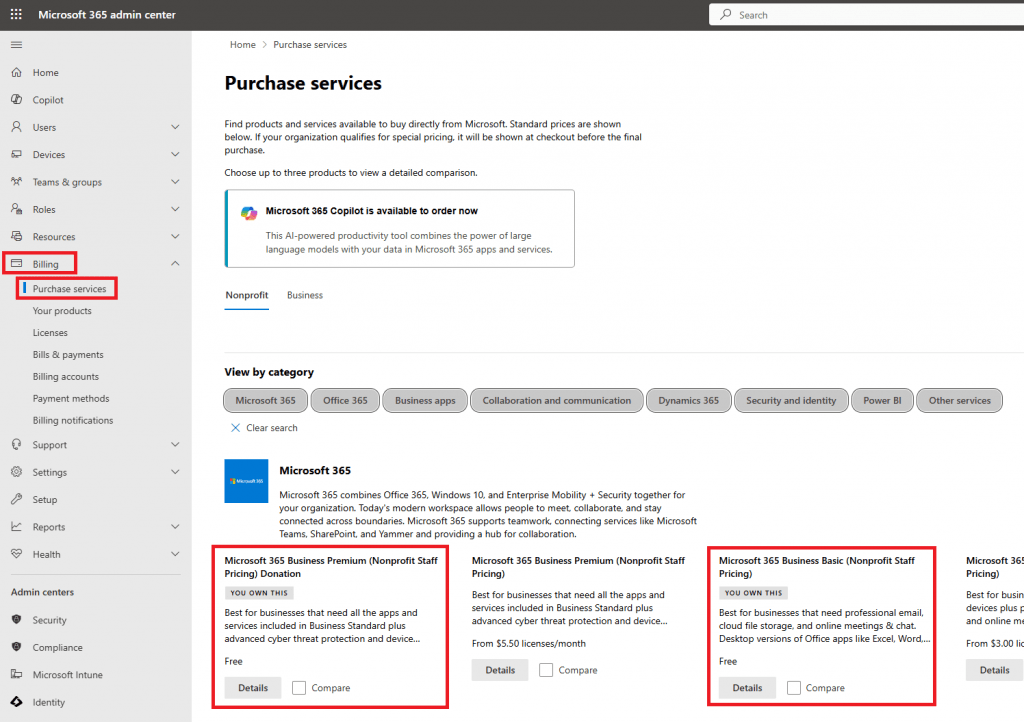
Task: Filter by Collaboration and communication category
Action: point(557,400)
